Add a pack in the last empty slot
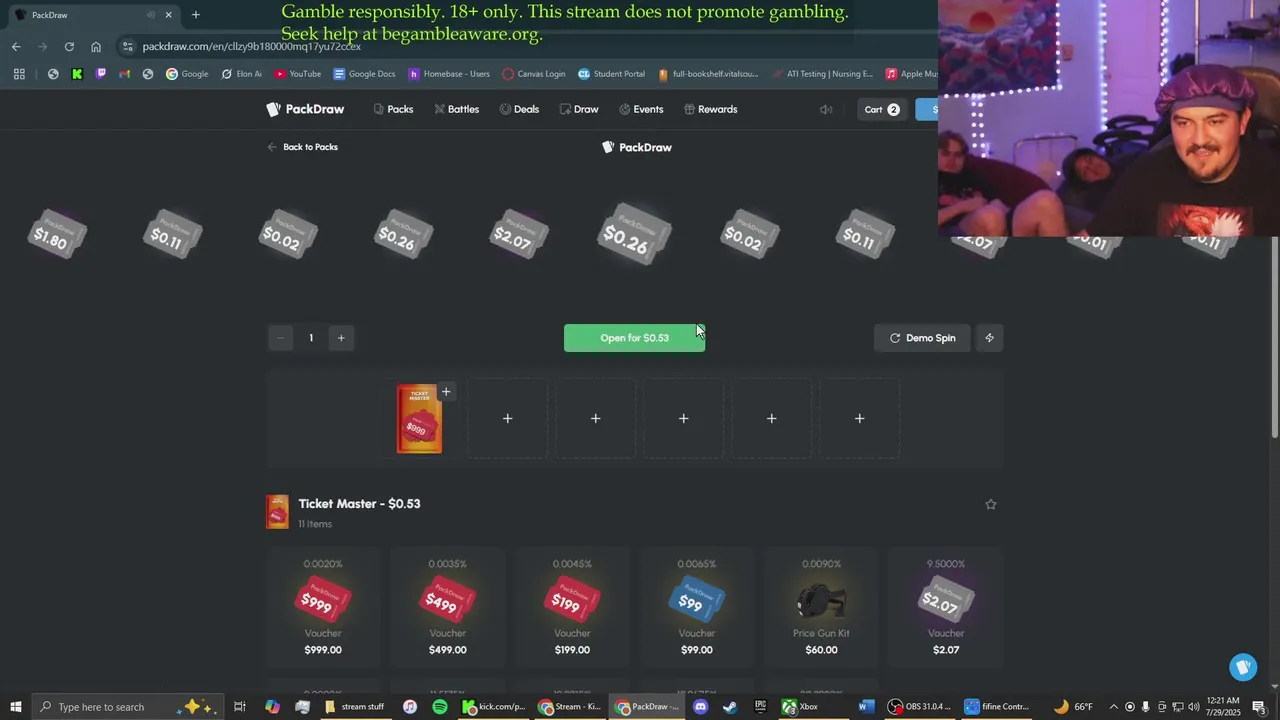The image size is (1280, 720). [859, 418]
